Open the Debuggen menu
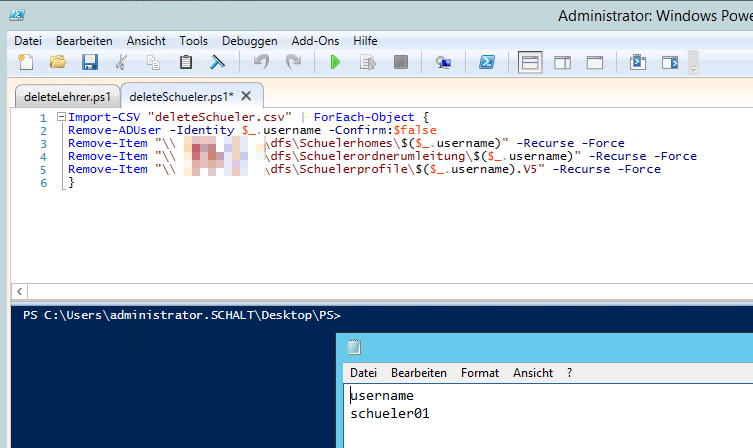This screenshot has width=753, height=448. (x=249, y=41)
